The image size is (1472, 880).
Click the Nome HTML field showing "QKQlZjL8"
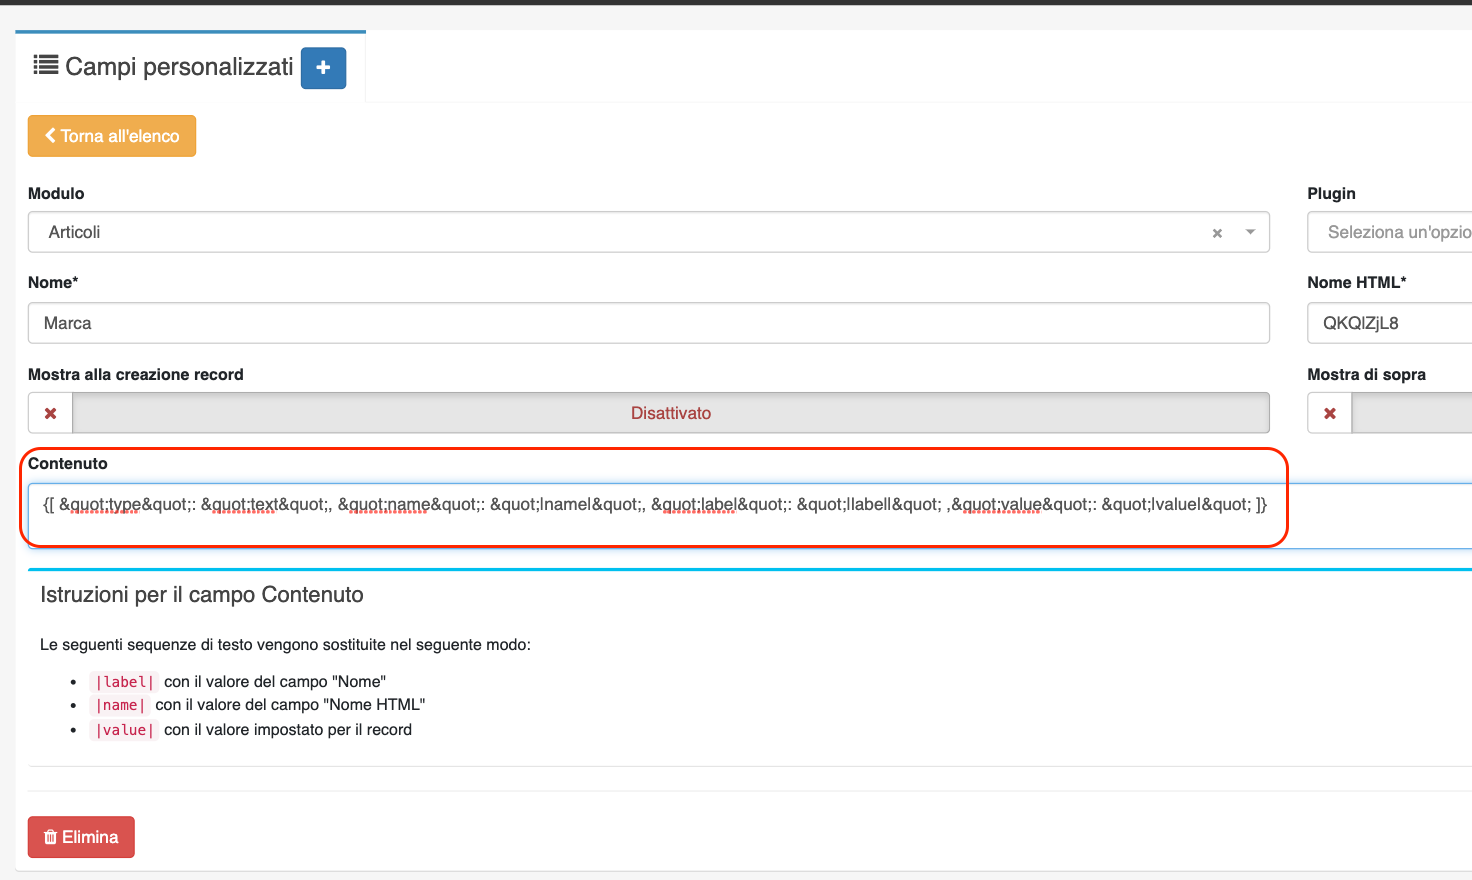point(1390,322)
